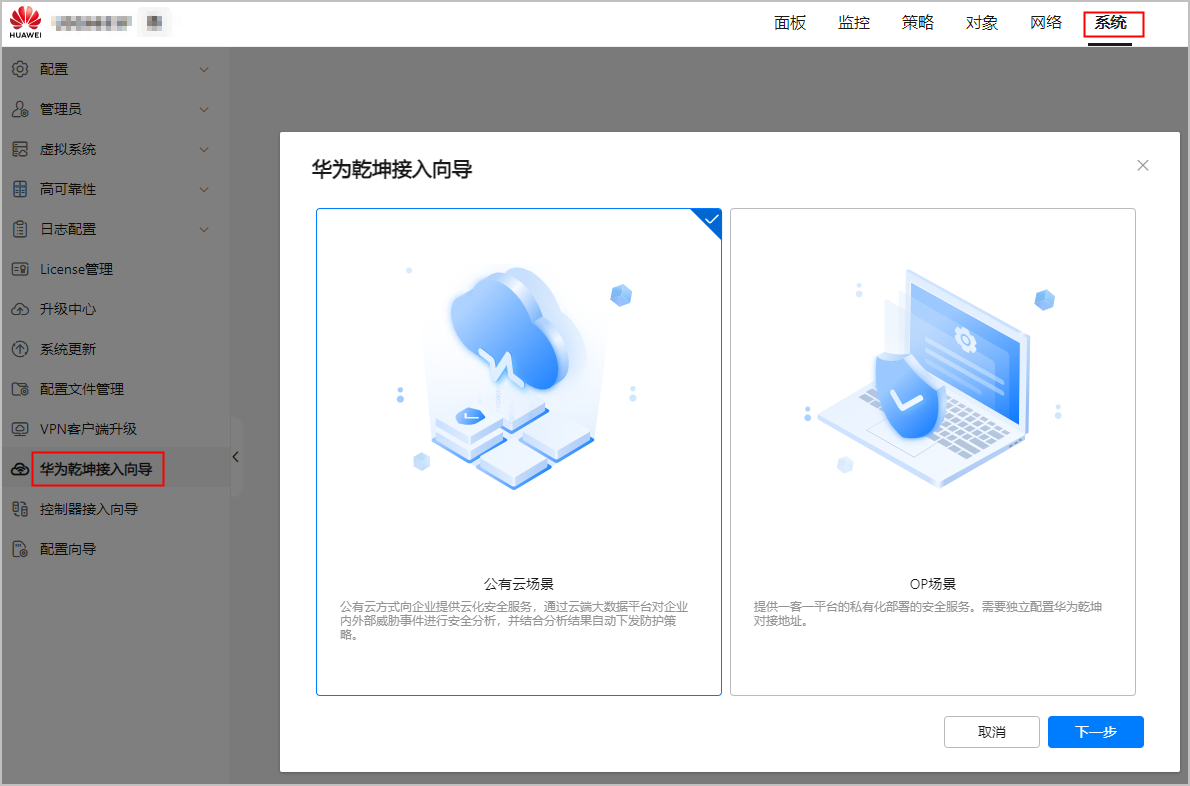Click the 公有云场景 description text
Image resolution: width=1190 pixels, height=786 pixels.
514,621
